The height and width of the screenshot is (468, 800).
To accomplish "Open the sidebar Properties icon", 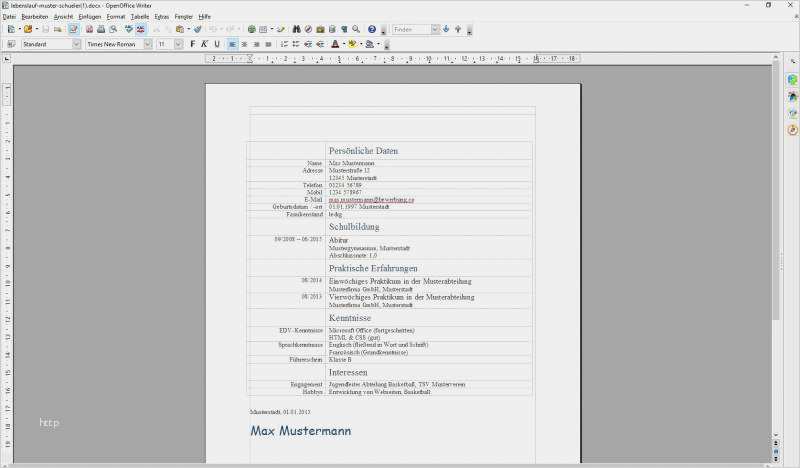I will pyautogui.click(x=793, y=79).
